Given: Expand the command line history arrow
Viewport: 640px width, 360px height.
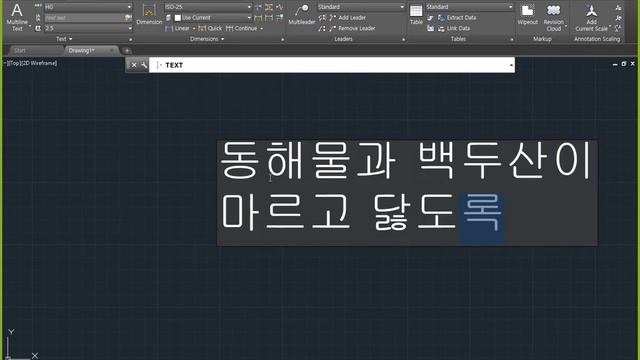Looking at the screenshot, I should pyautogui.click(x=511, y=65).
